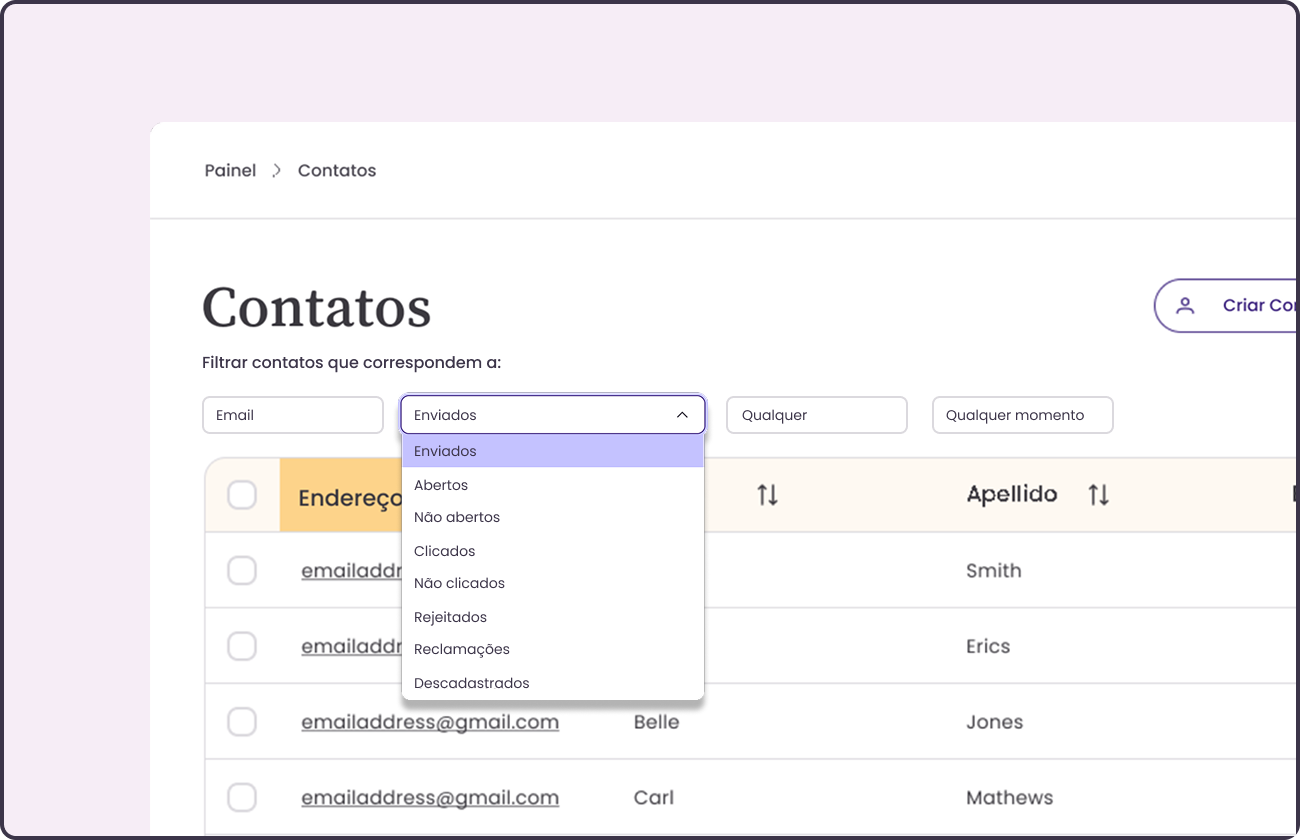1300x840 pixels.
Task: Select Clicados in the open dropdown list
Action: coord(445,551)
